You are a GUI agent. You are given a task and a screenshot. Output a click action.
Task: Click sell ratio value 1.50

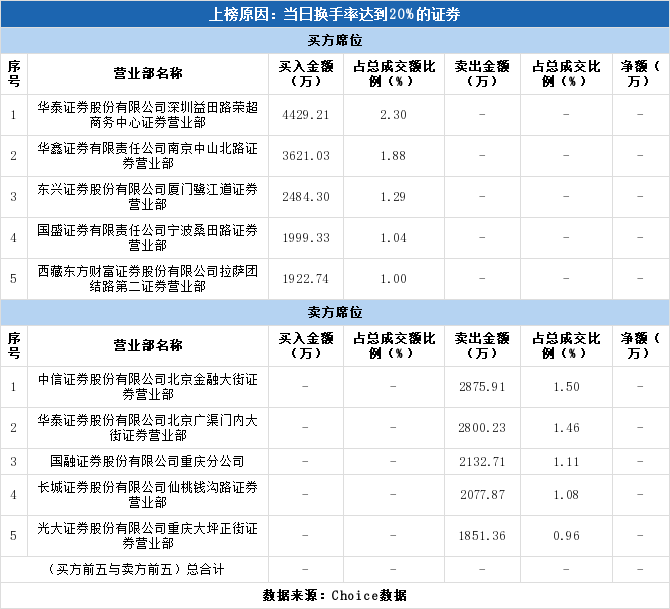coord(567,387)
